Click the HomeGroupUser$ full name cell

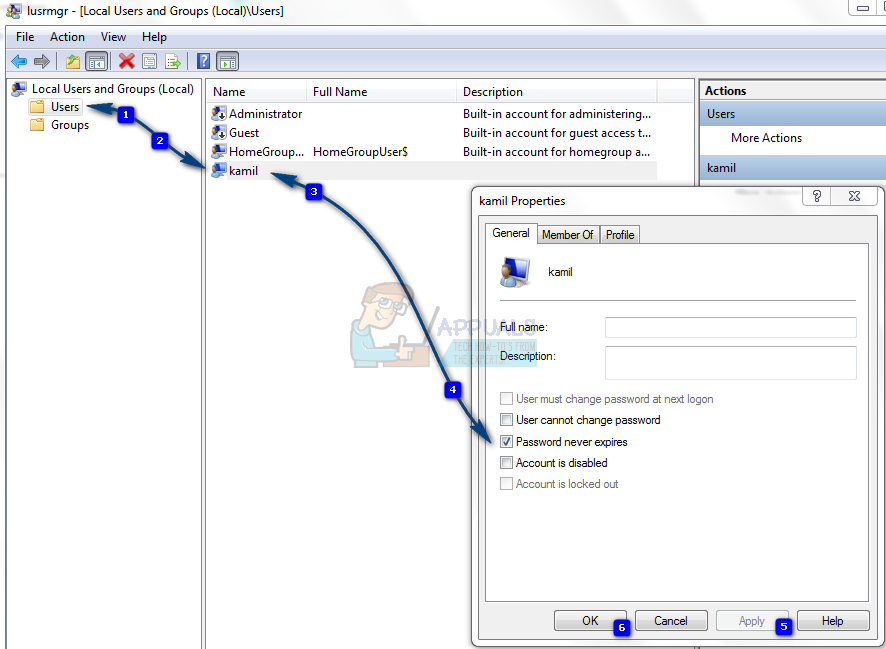[x=361, y=151]
